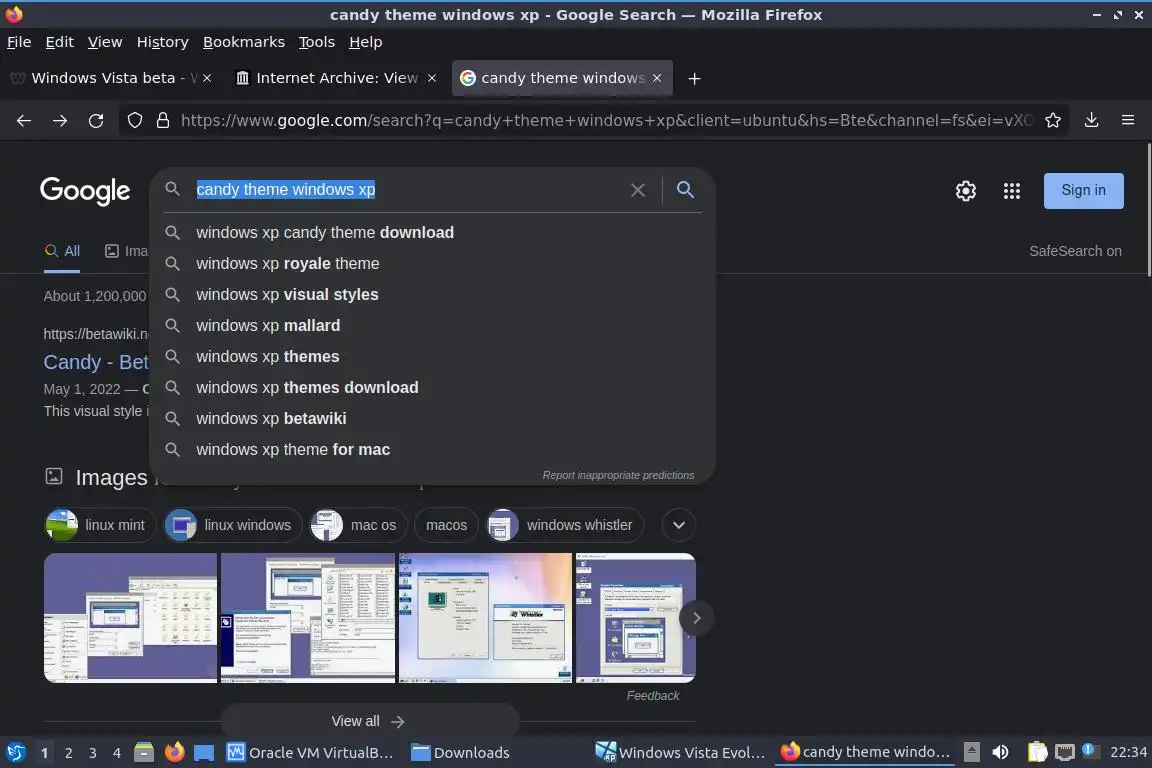Filter images by macos chip

coord(447,525)
